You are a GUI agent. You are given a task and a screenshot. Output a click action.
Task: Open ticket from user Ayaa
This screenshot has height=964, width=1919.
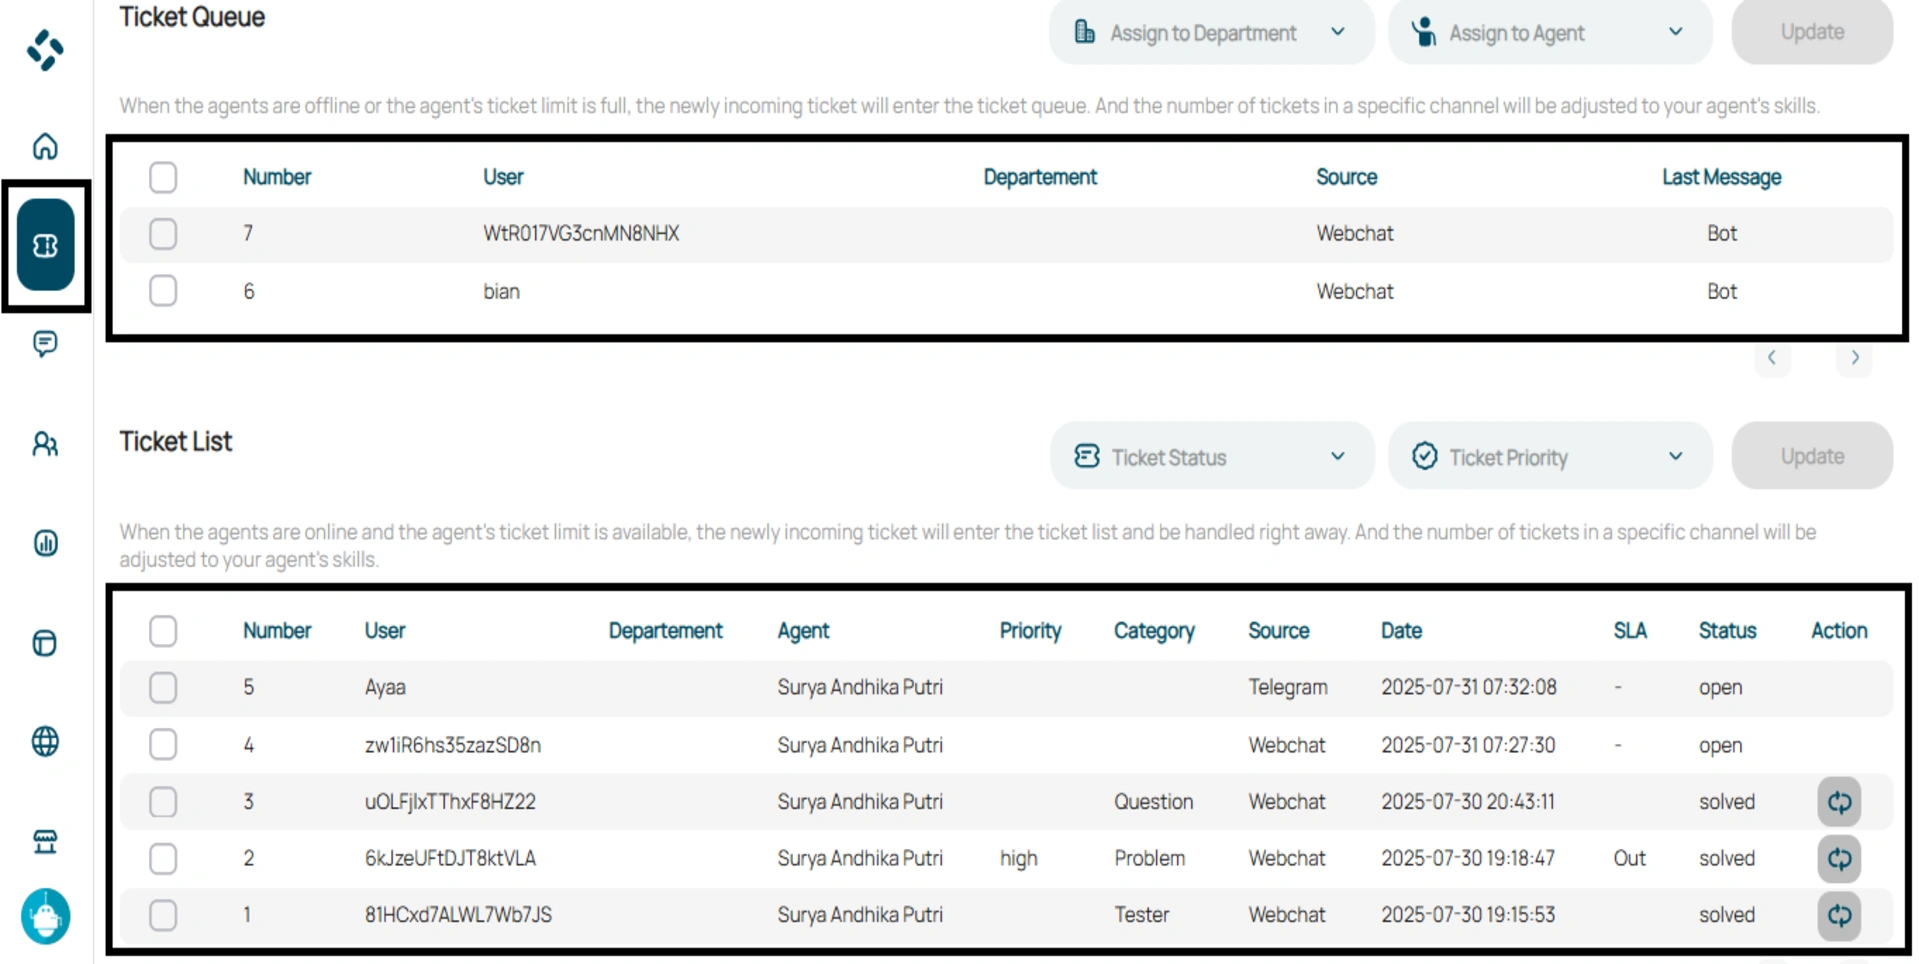click(385, 688)
